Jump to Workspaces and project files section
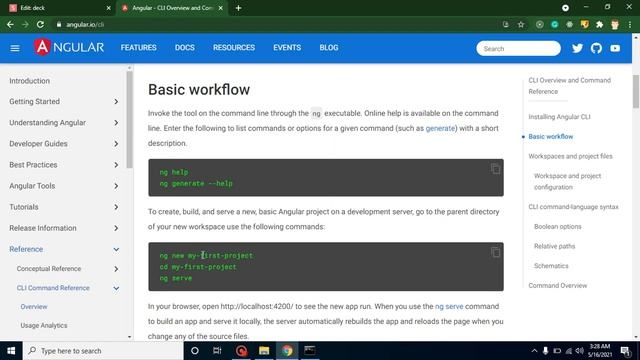 click(x=570, y=156)
